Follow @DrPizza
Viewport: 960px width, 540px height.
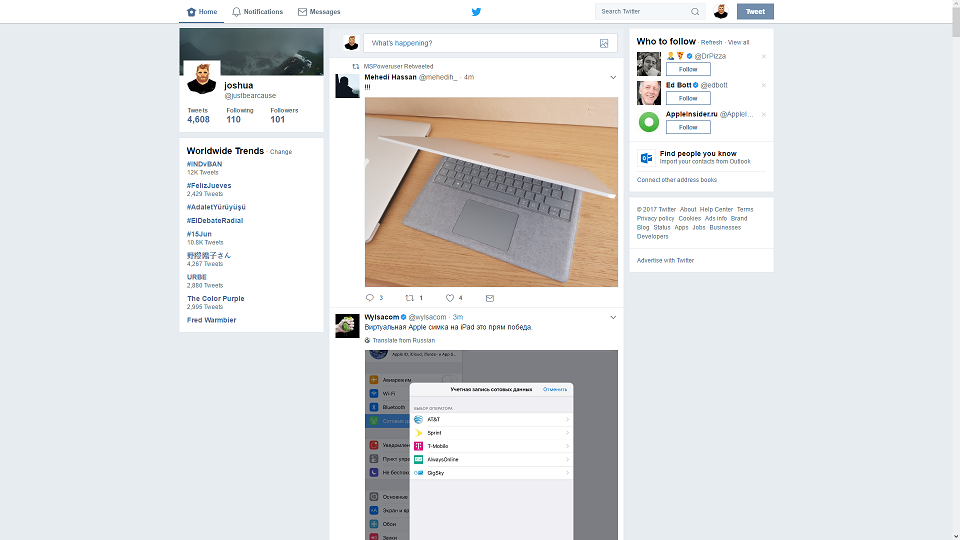pyautogui.click(x=688, y=69)
